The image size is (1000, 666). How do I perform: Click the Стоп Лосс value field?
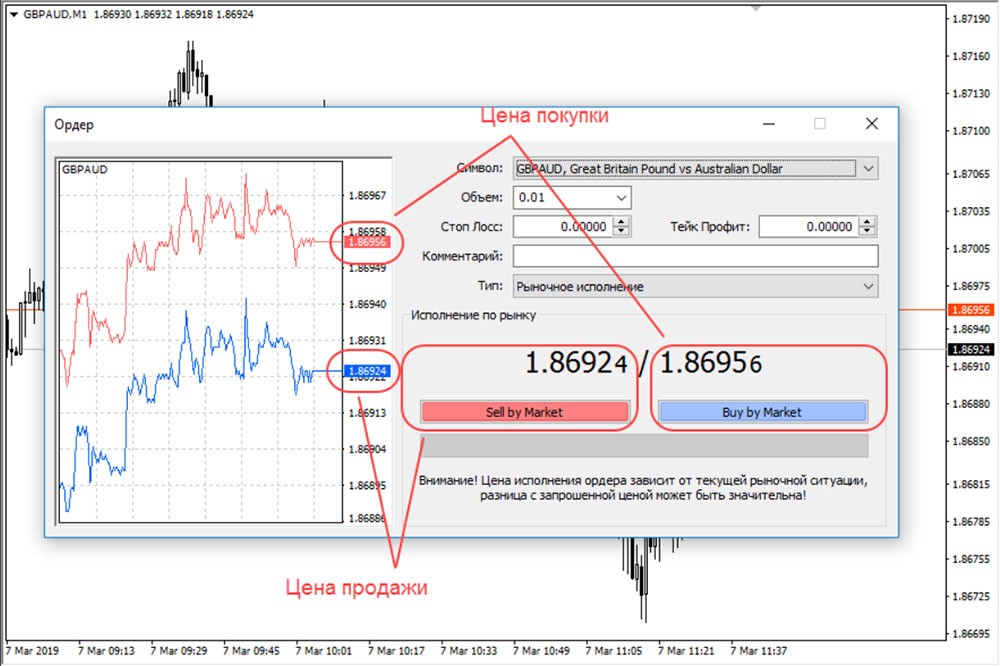(x=562, y=226)
